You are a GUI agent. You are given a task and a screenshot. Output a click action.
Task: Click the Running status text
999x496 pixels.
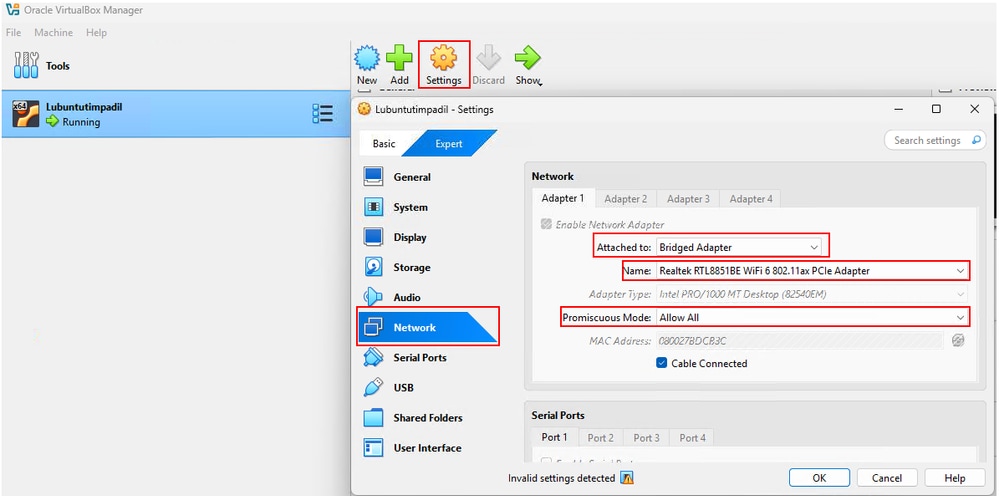81,122
